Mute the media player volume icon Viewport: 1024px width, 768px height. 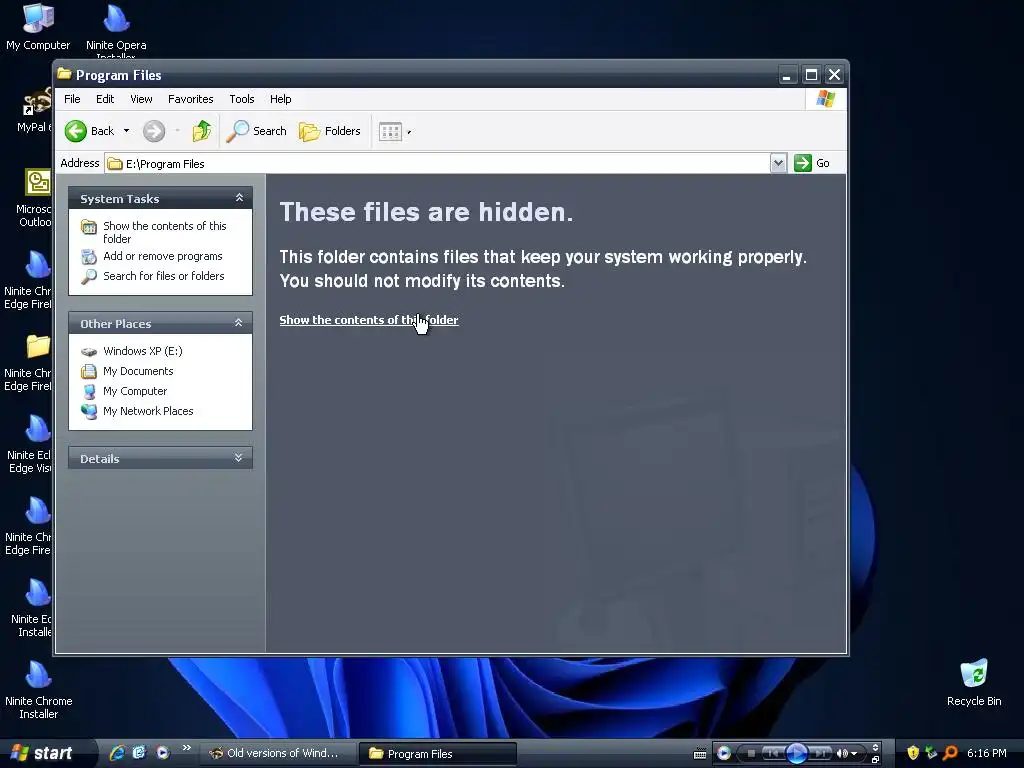pyautogui.click(x=842, y=754)
